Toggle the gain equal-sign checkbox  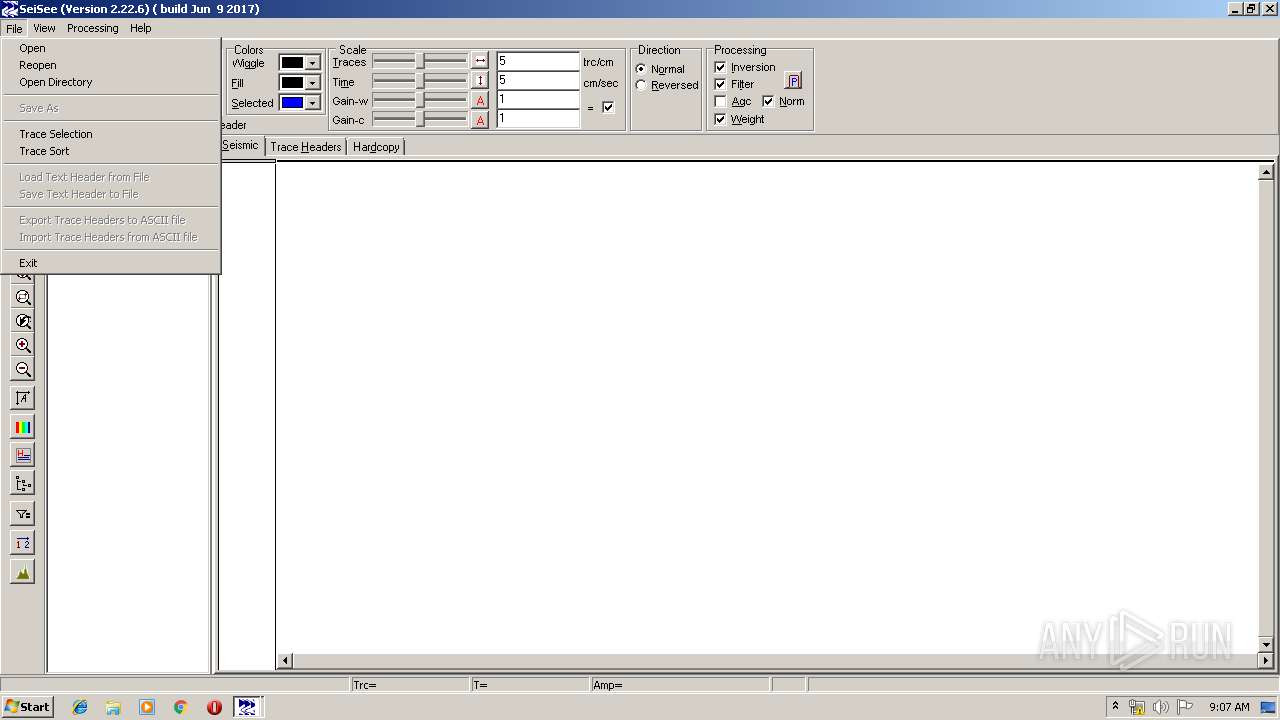(x=608, y=107)
